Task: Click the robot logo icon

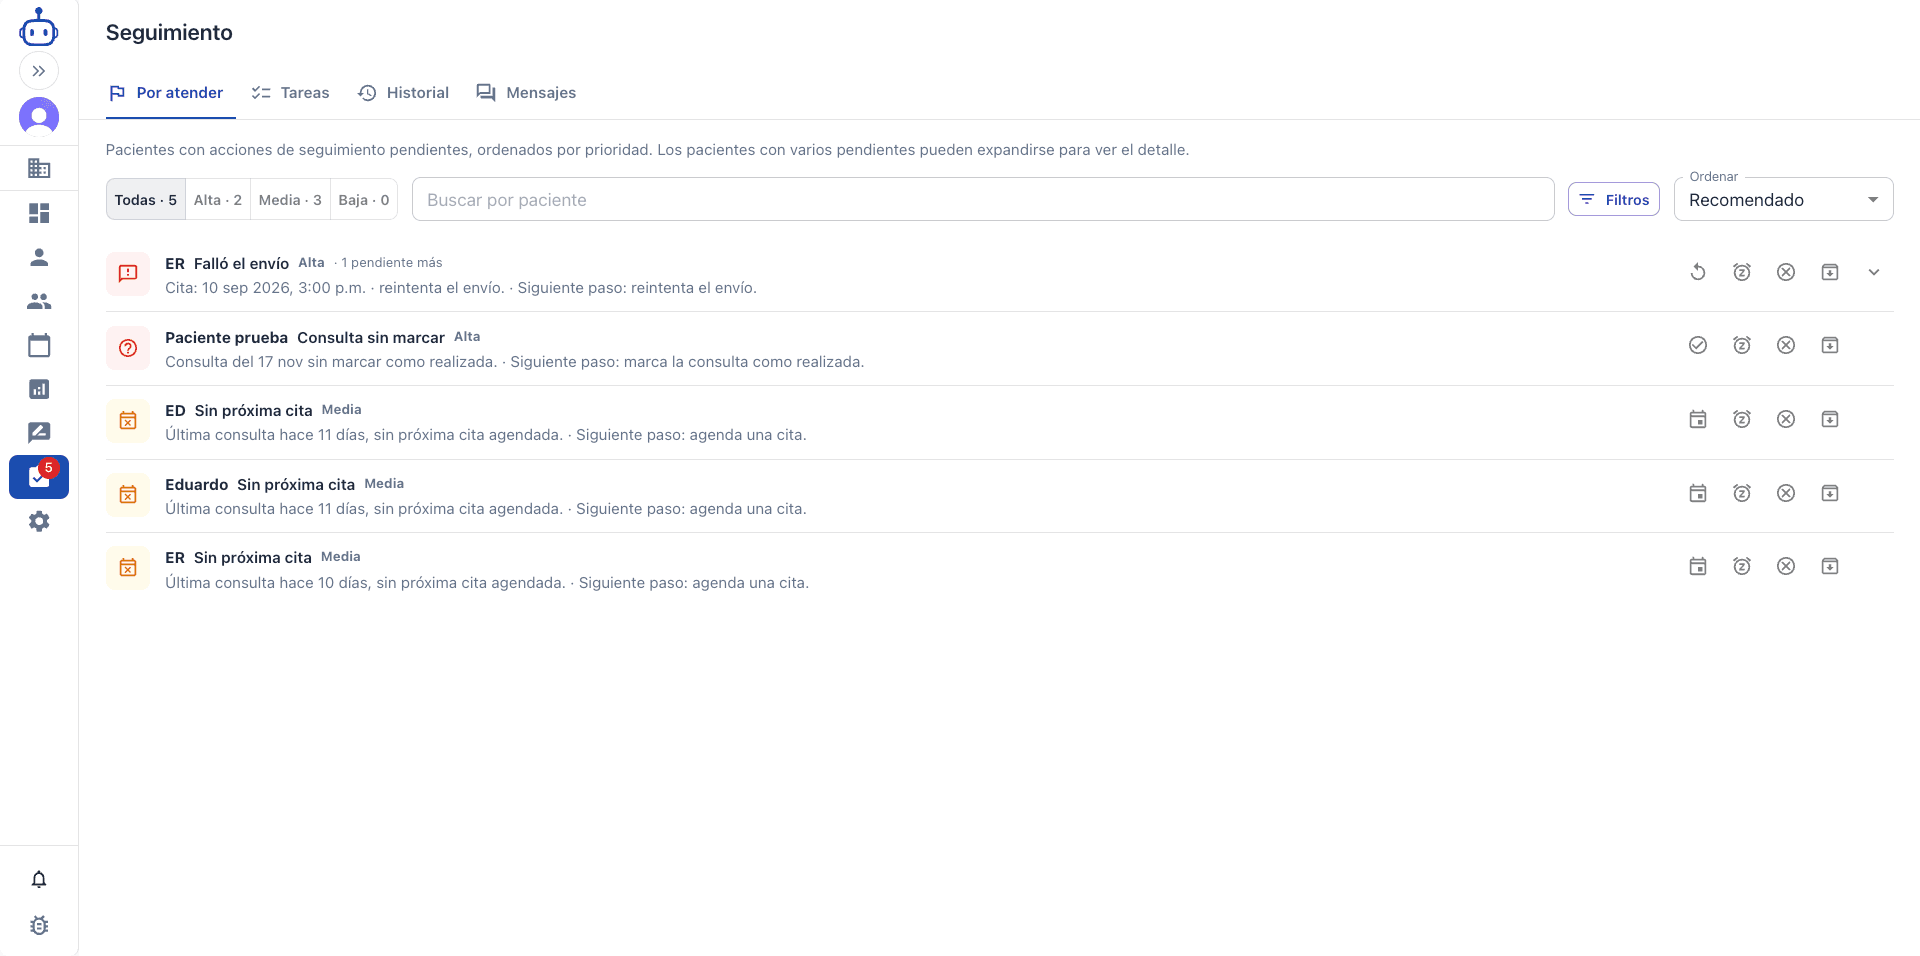Action: tap(39, 28)
